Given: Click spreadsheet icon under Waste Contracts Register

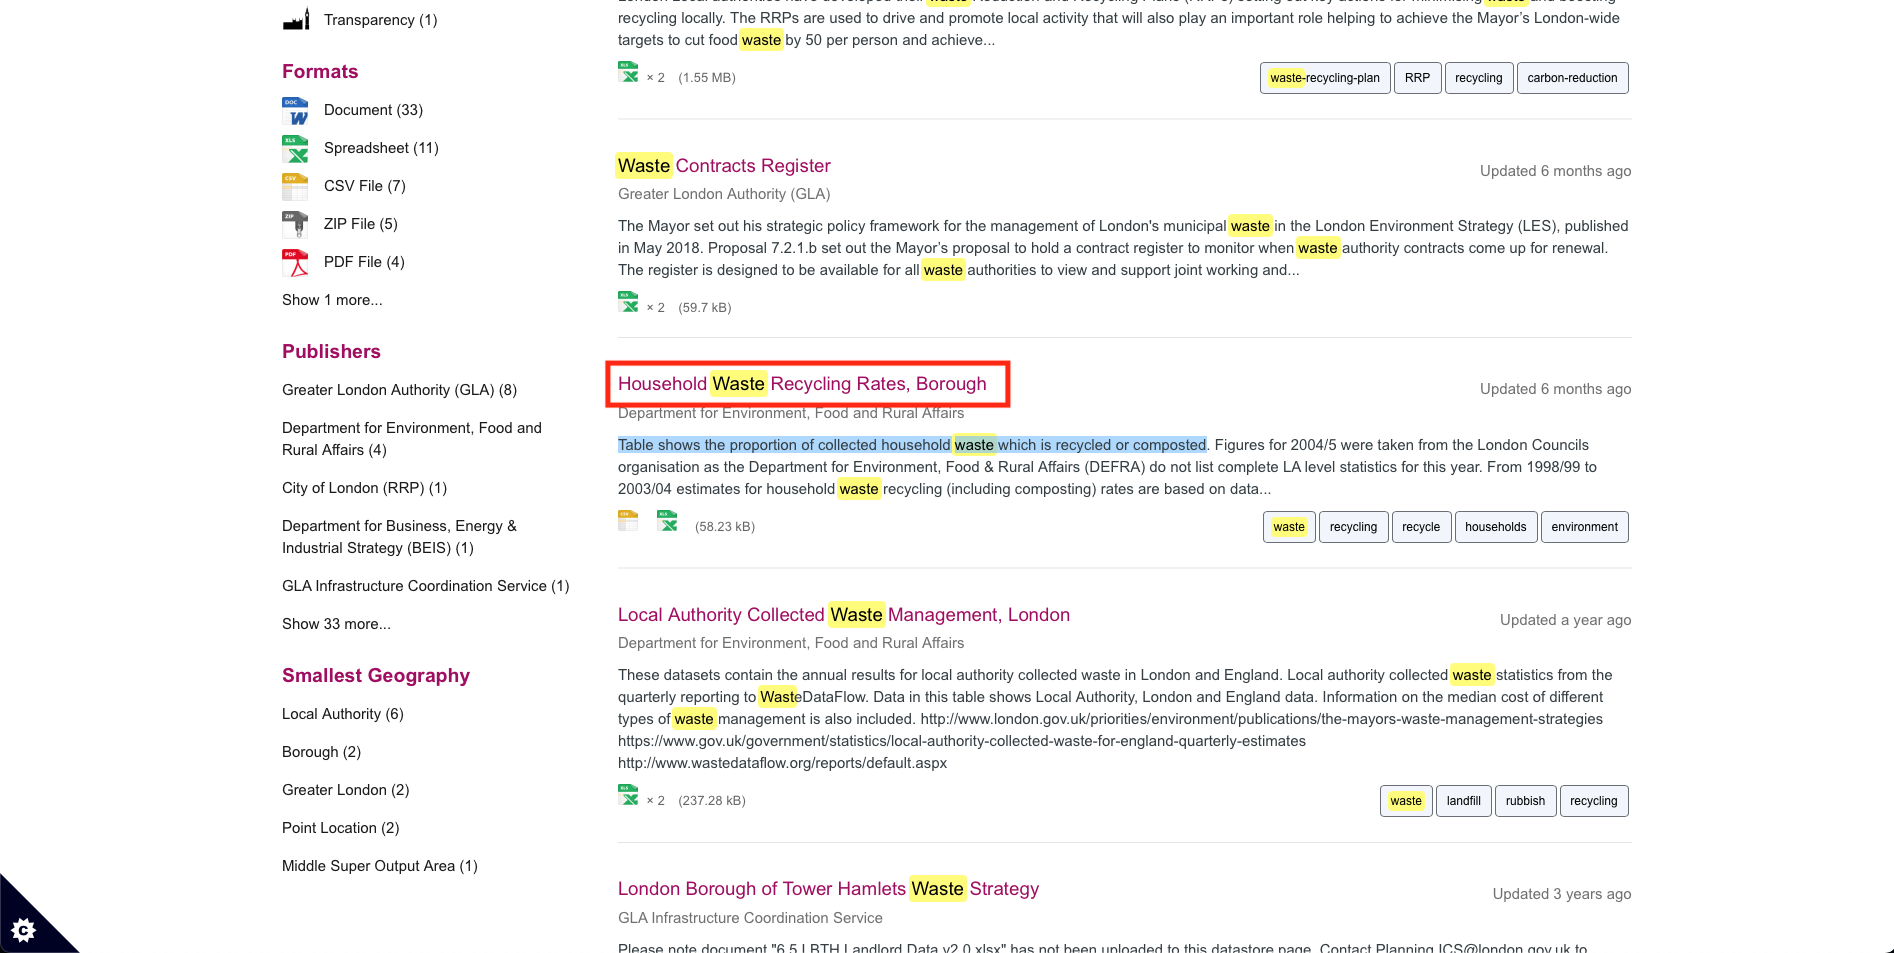Looking at the screenshot, I should 628,303.
